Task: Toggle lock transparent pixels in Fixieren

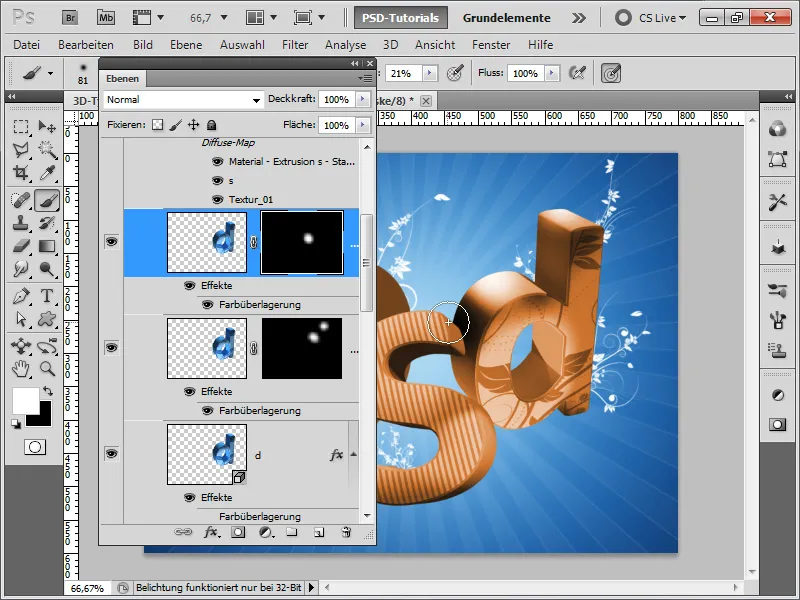Action: coord(158,125)
